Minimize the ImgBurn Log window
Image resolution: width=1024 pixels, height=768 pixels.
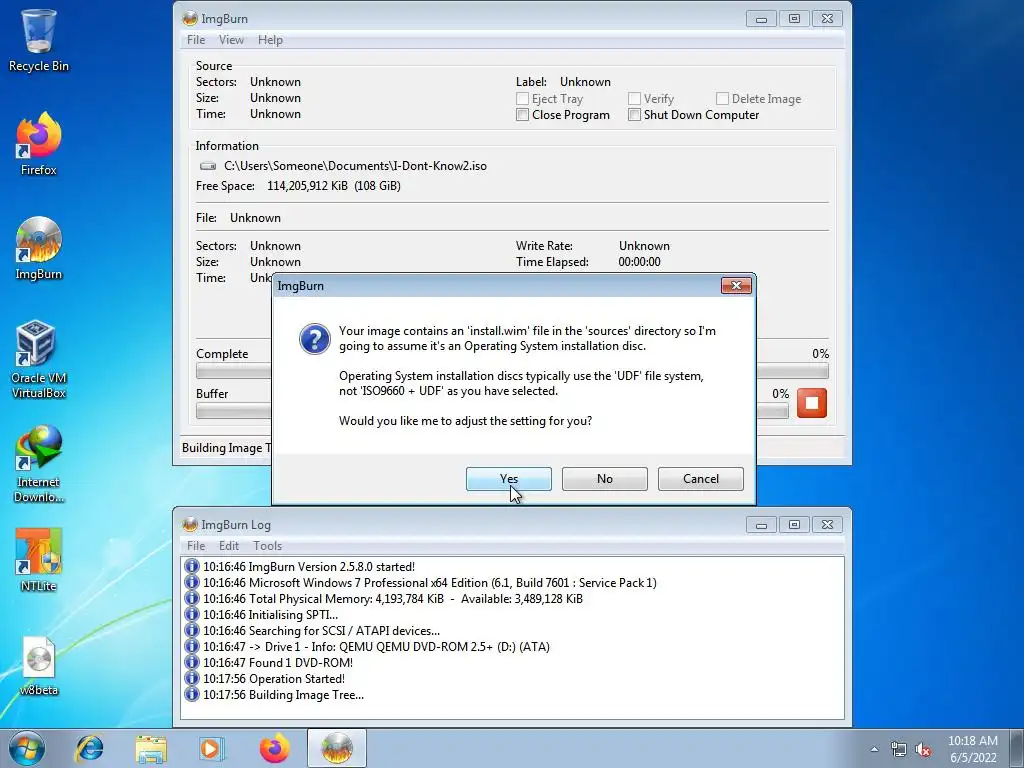[x=761, y=524]
